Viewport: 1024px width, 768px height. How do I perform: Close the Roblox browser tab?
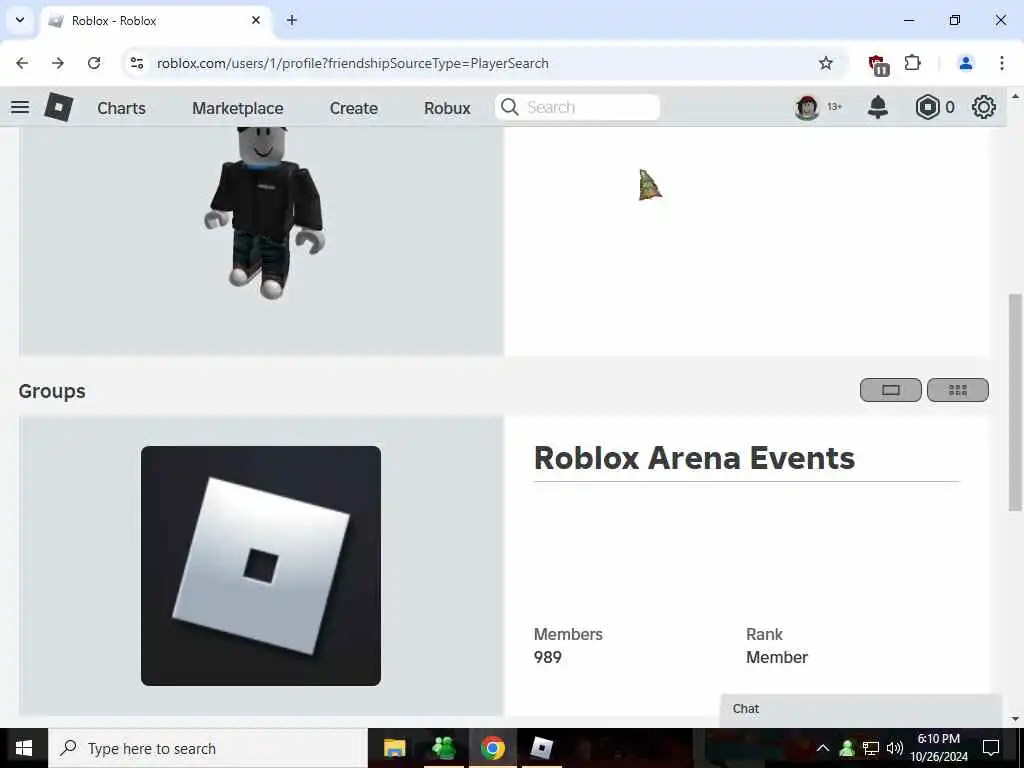pos(256,20)
